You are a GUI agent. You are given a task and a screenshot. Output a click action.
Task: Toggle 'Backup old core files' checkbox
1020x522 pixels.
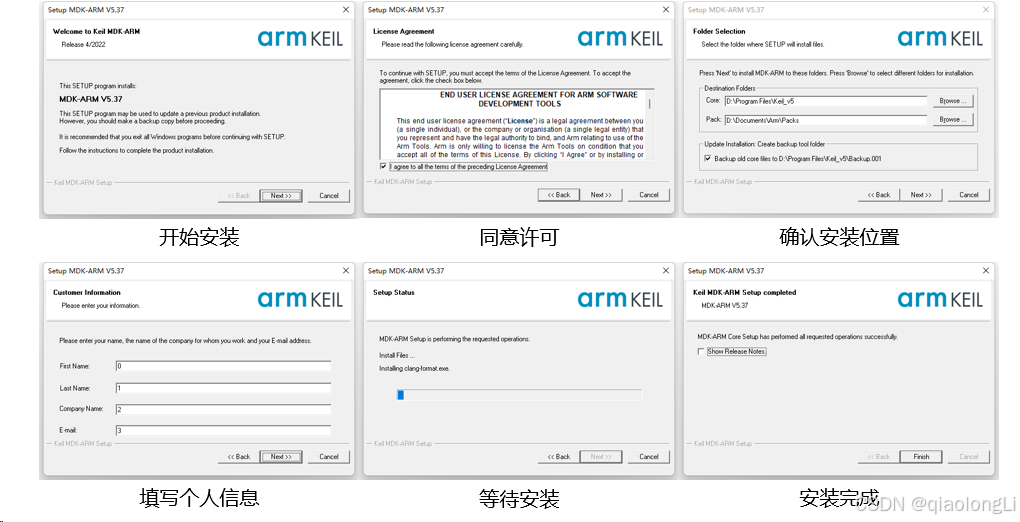point(708,158)
